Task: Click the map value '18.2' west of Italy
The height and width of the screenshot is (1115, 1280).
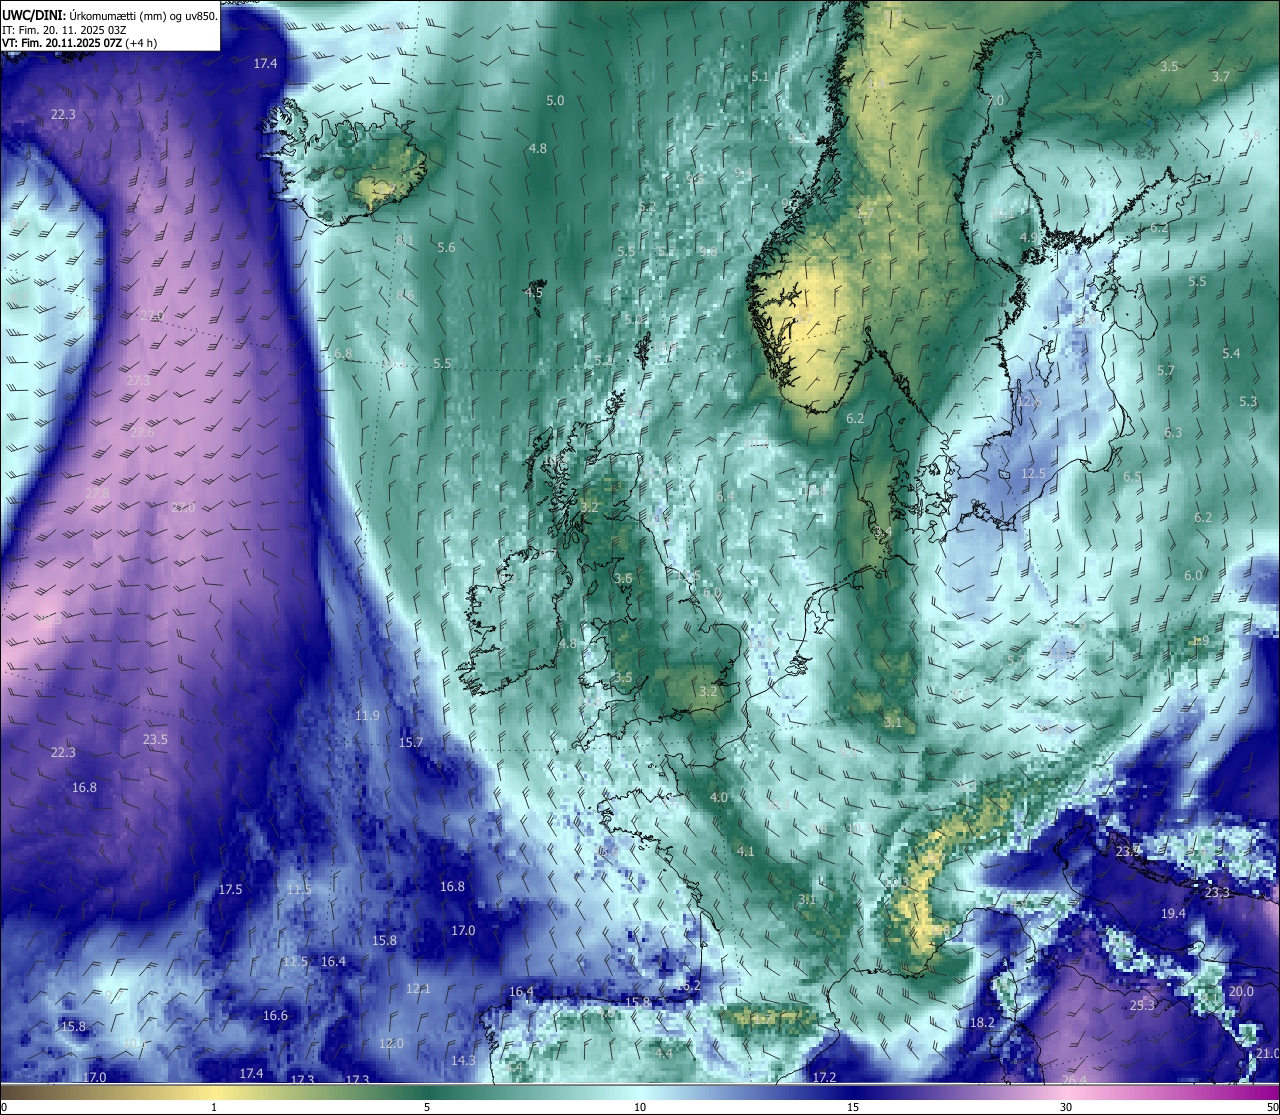Action: [982, 1023]
